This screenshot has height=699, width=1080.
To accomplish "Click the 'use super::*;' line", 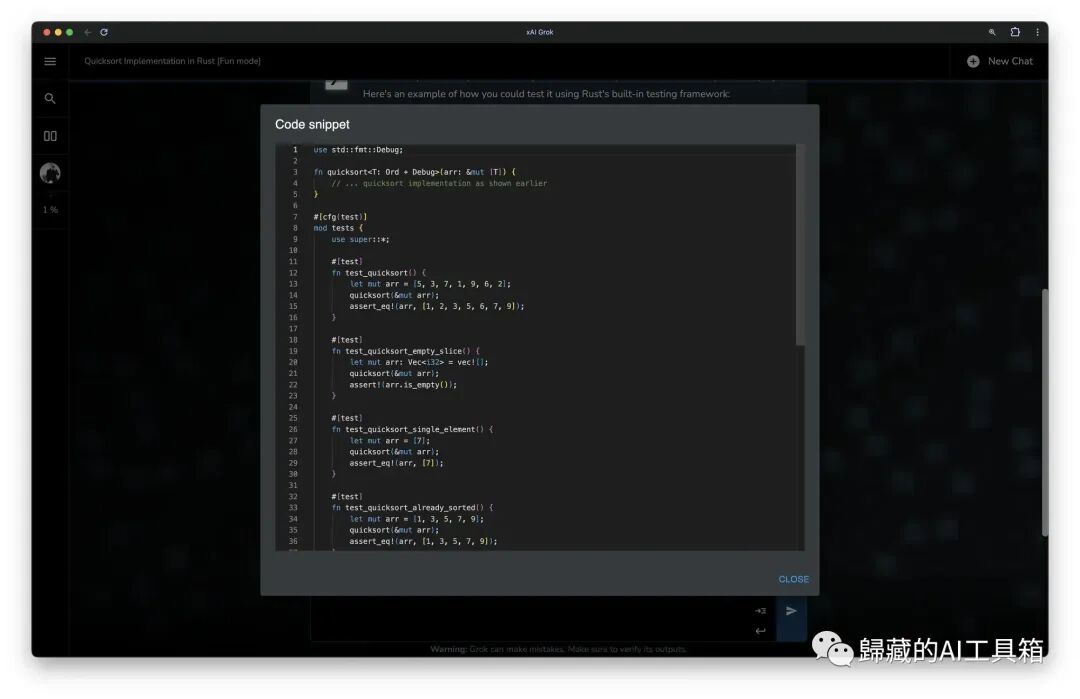I will 360,239.
